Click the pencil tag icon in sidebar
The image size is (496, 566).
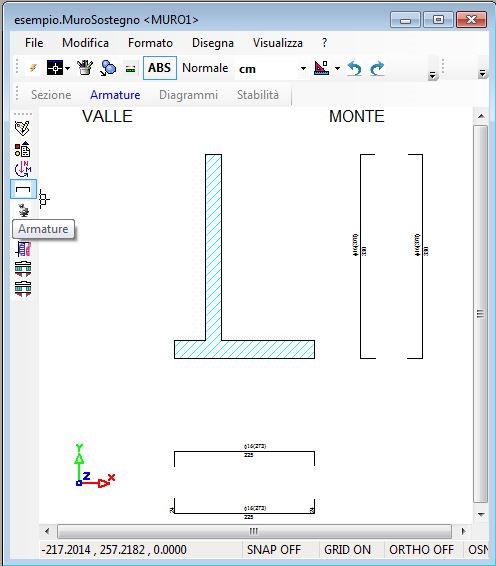[22, 128]
